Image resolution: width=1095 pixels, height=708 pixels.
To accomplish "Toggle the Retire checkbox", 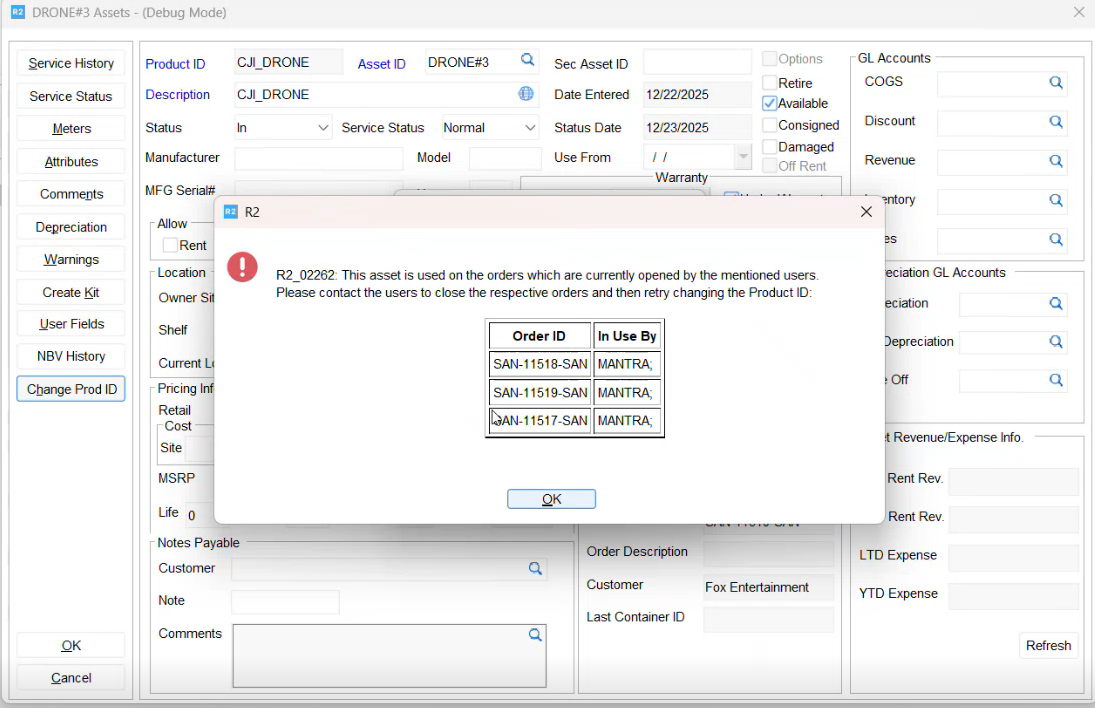I will pyautogui.click(x=769, y=83).
